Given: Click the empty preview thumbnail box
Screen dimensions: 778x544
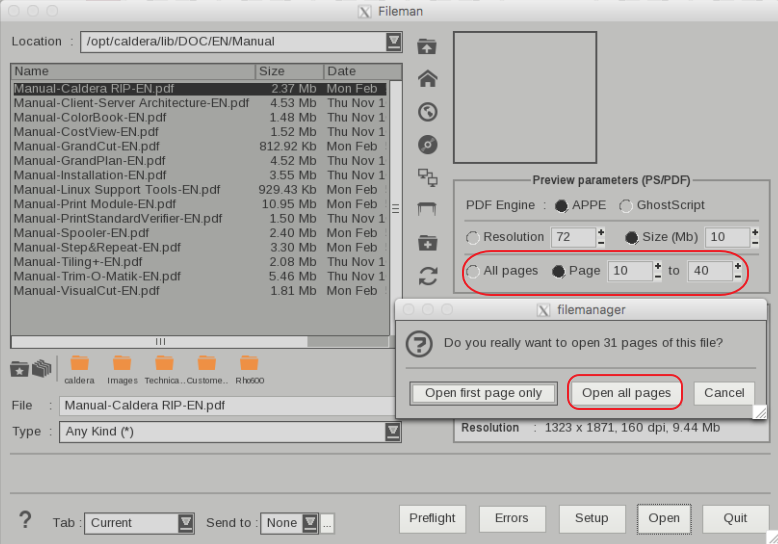Looking at the screenshot, I should (525, 97).
